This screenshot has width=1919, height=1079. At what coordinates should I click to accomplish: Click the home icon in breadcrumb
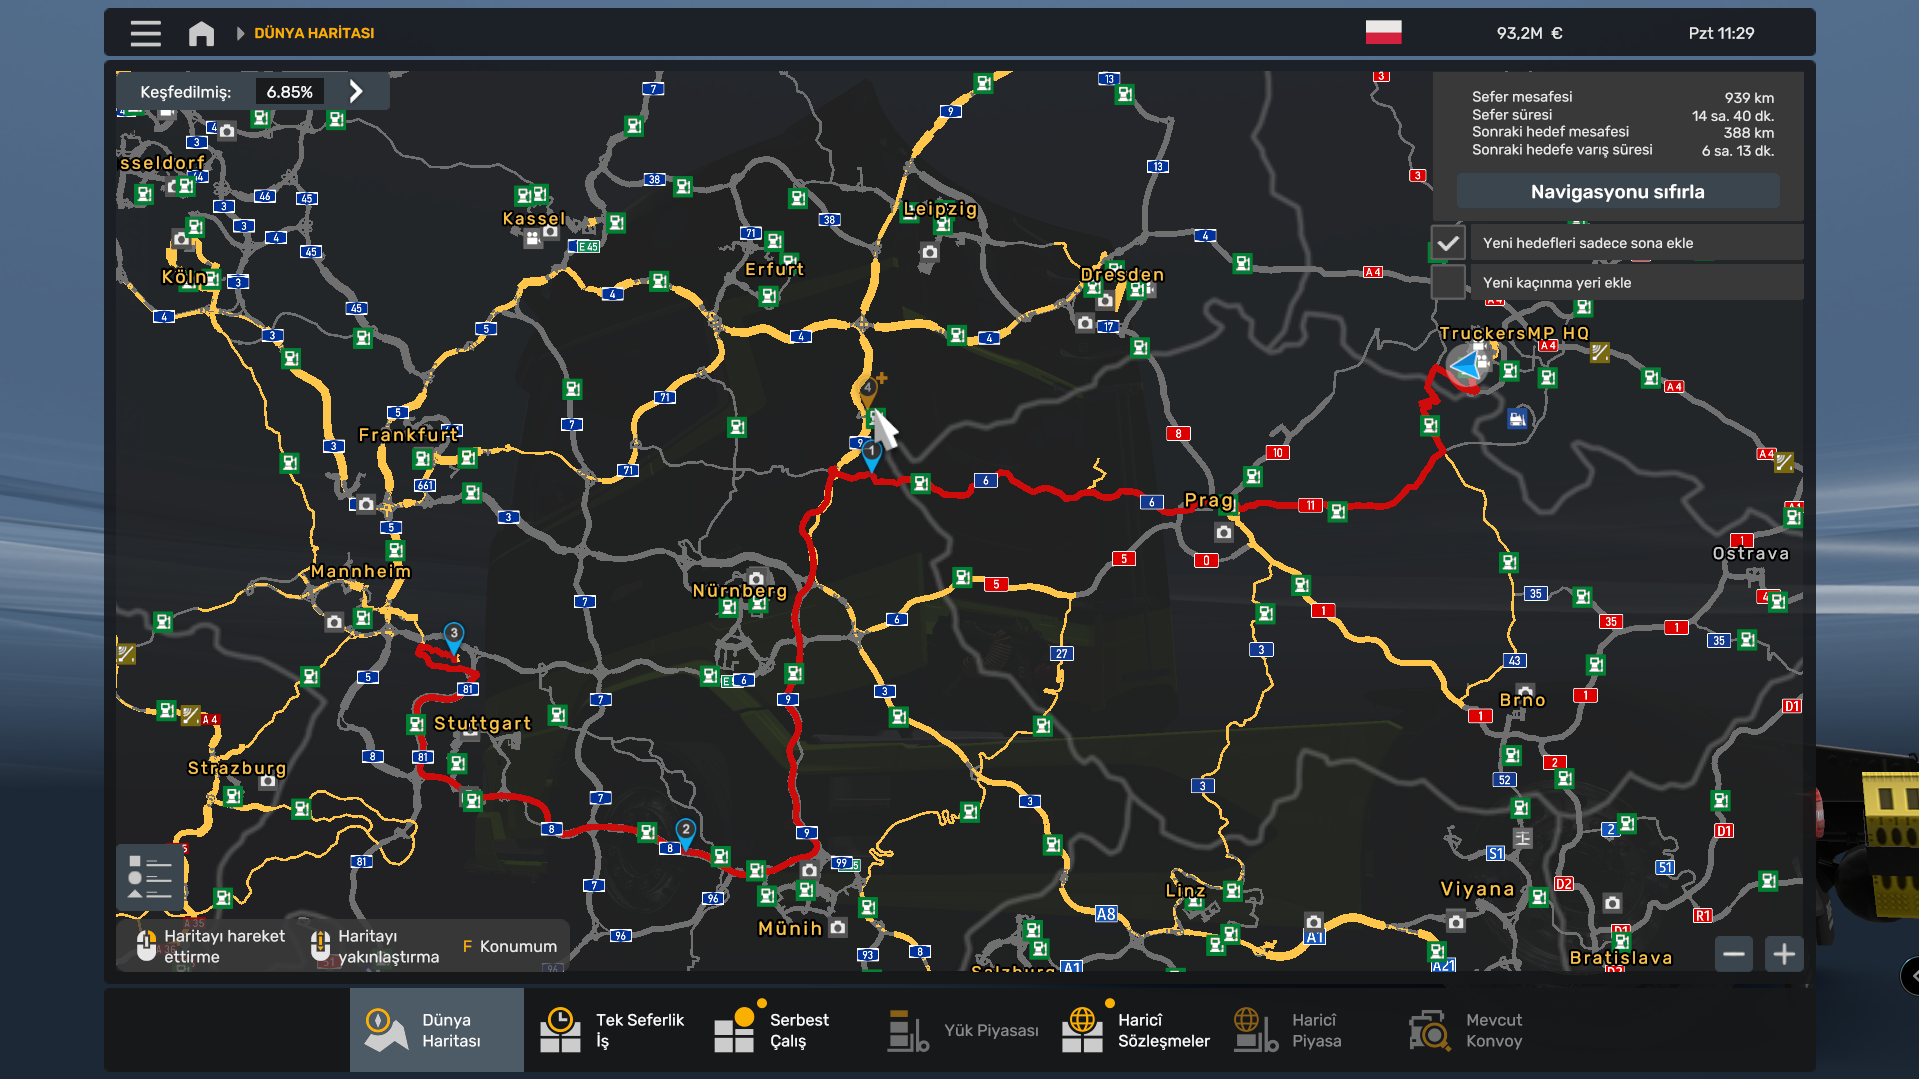click(x=201, y=33)
